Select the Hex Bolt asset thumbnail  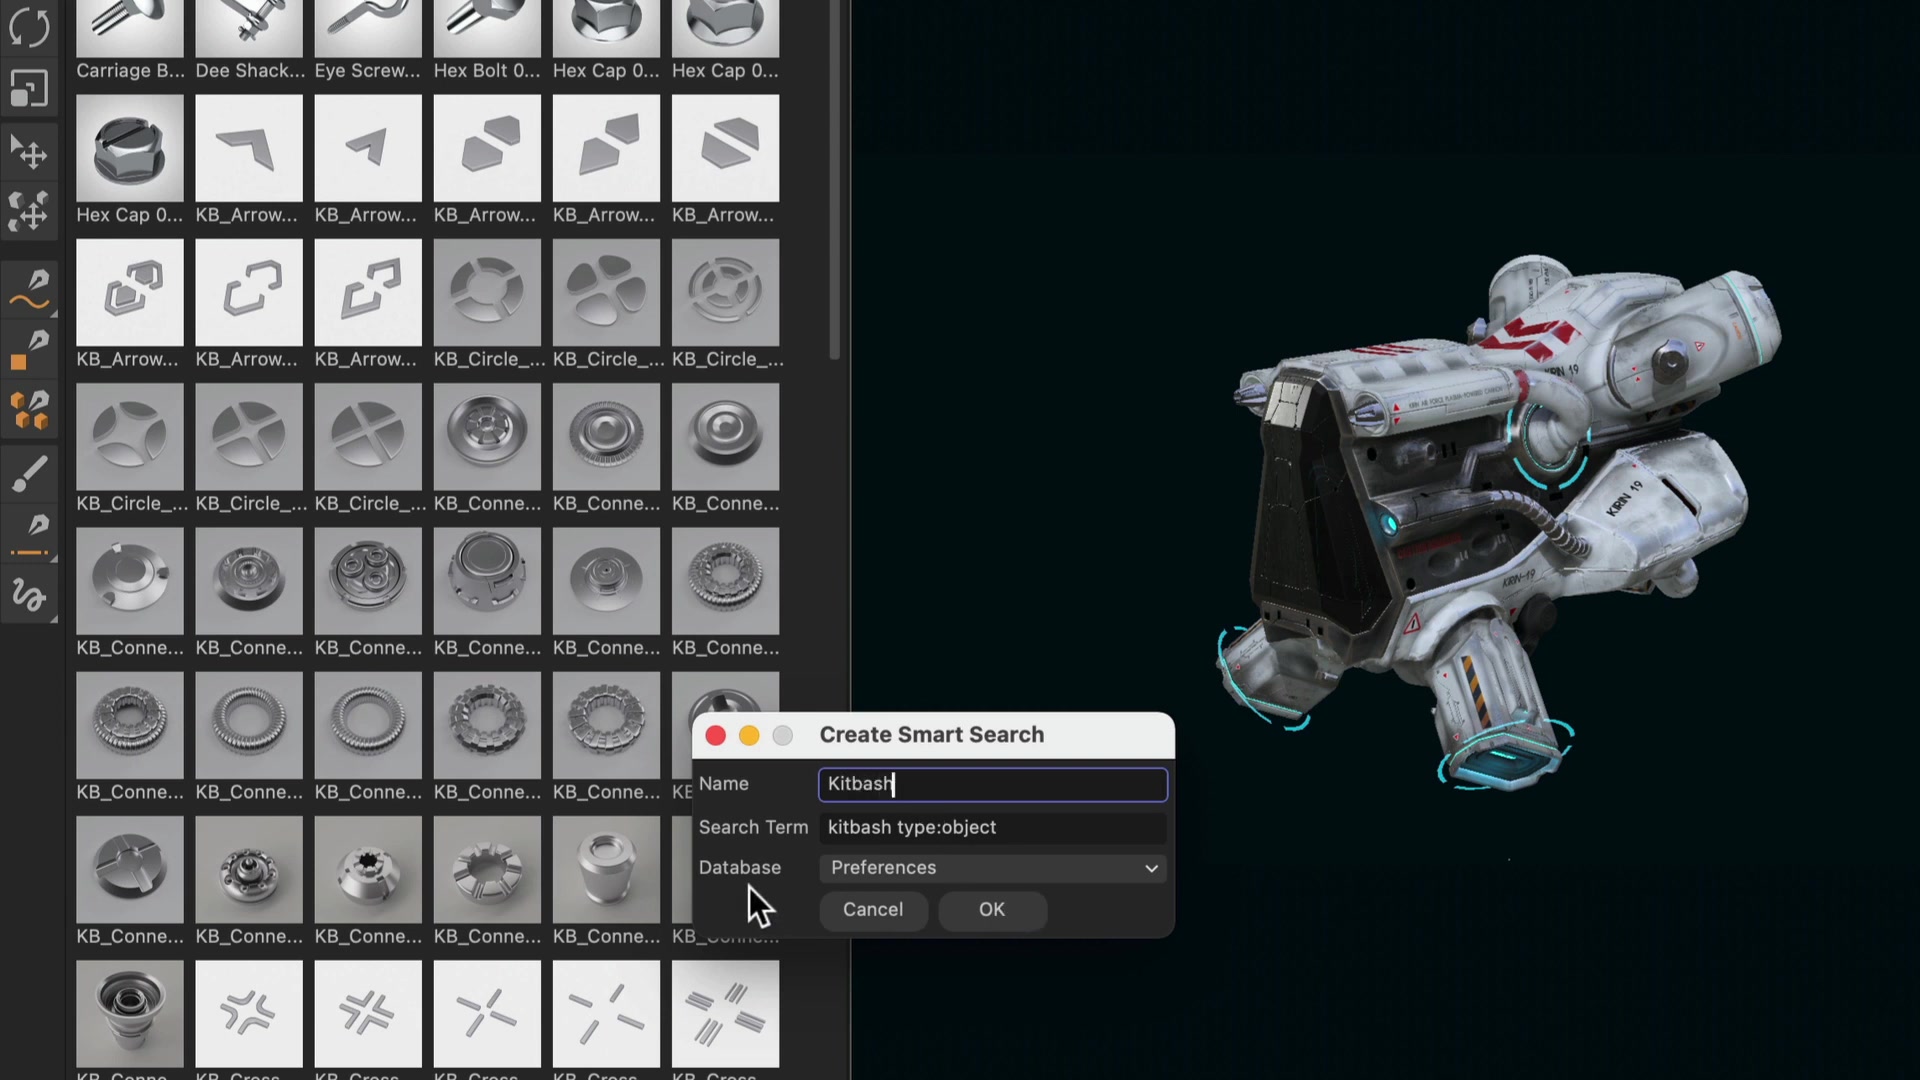click(x=487, y=25)
